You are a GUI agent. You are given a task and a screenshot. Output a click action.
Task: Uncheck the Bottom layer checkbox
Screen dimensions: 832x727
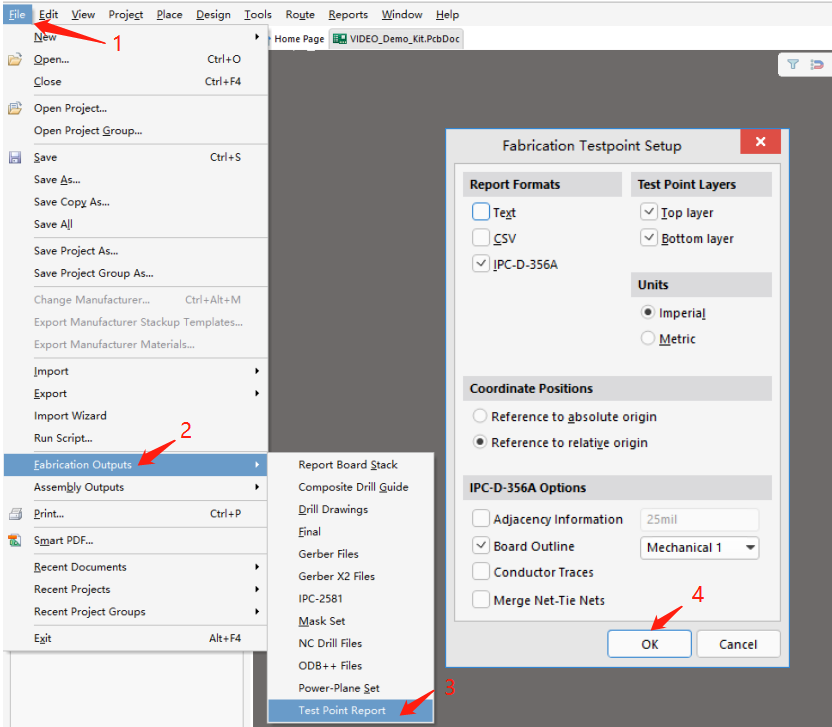649,238
